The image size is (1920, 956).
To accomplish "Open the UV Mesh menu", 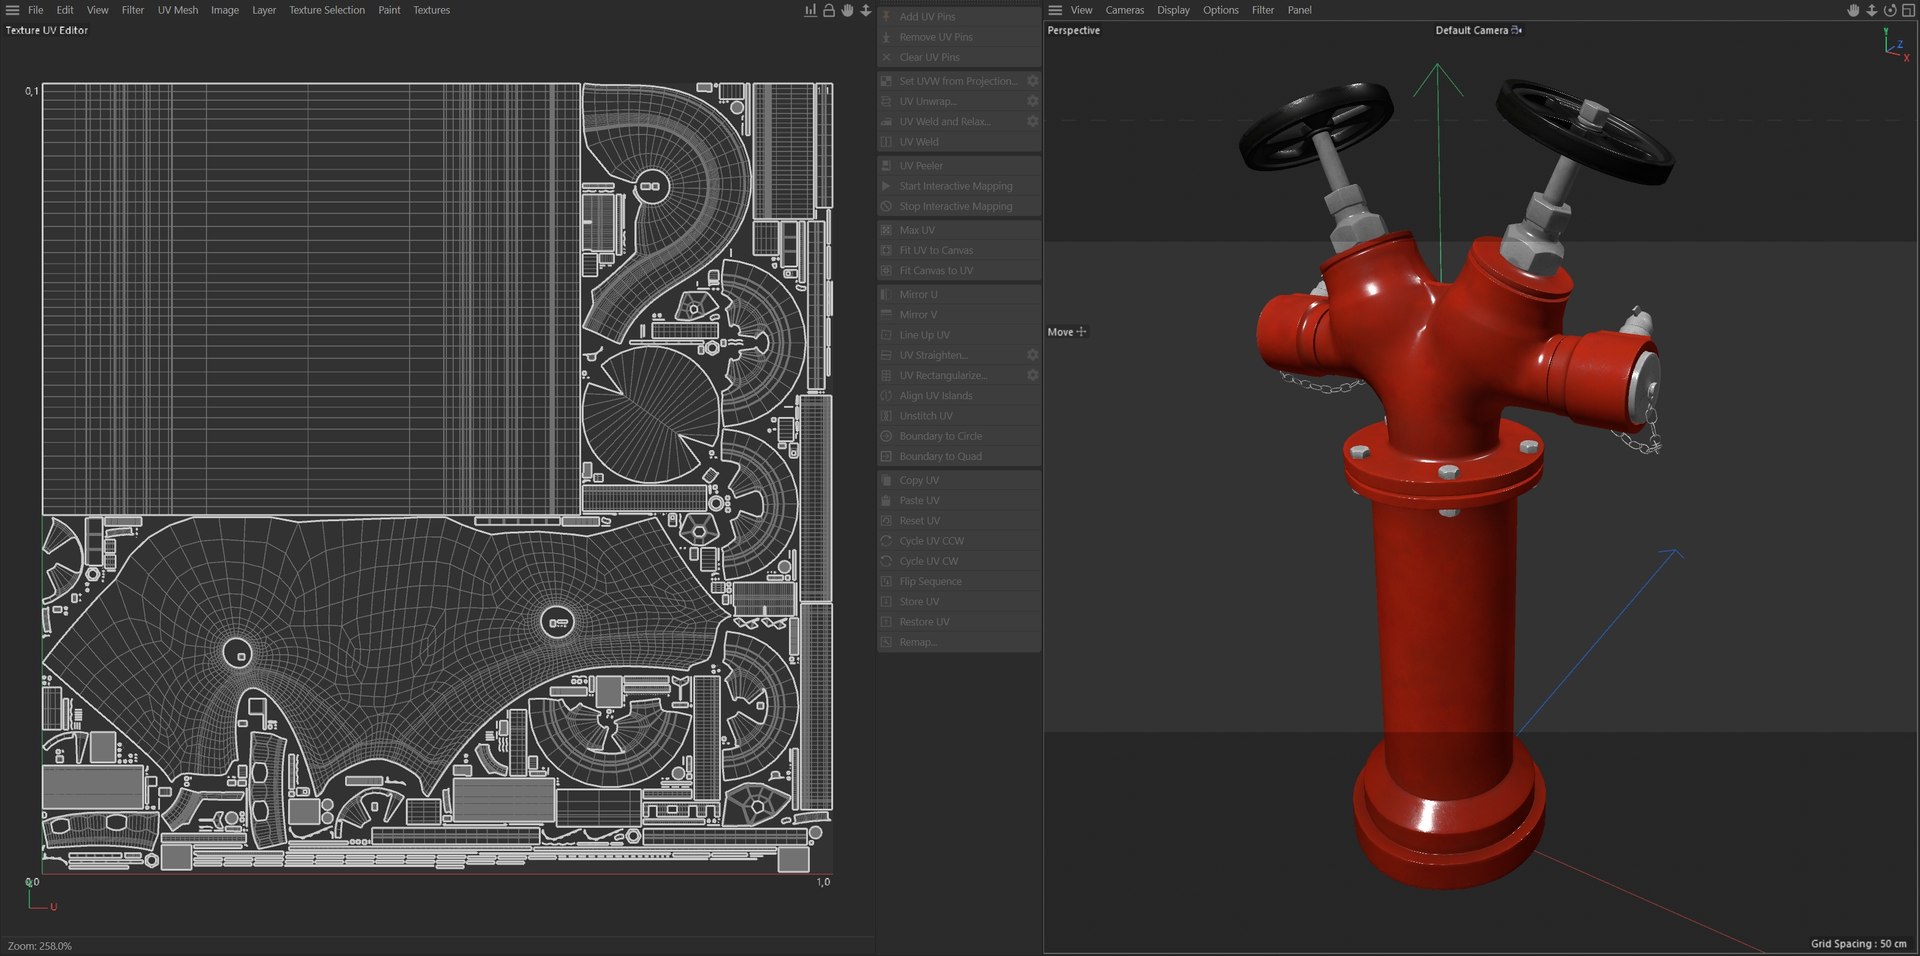I will pos(178,10).
